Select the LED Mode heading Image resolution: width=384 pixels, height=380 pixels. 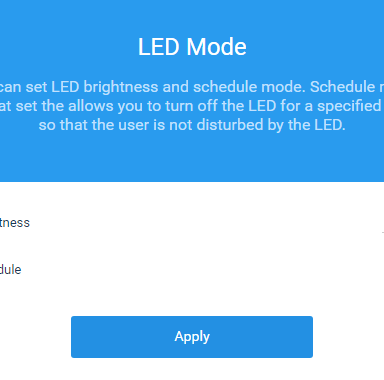point(192,47)
